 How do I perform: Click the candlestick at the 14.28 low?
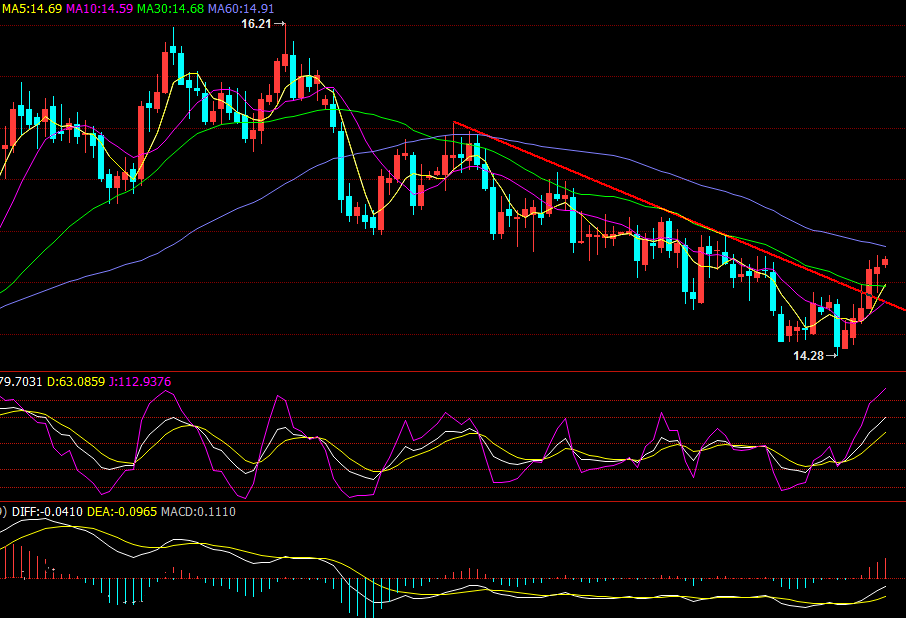tap(844, 339)
